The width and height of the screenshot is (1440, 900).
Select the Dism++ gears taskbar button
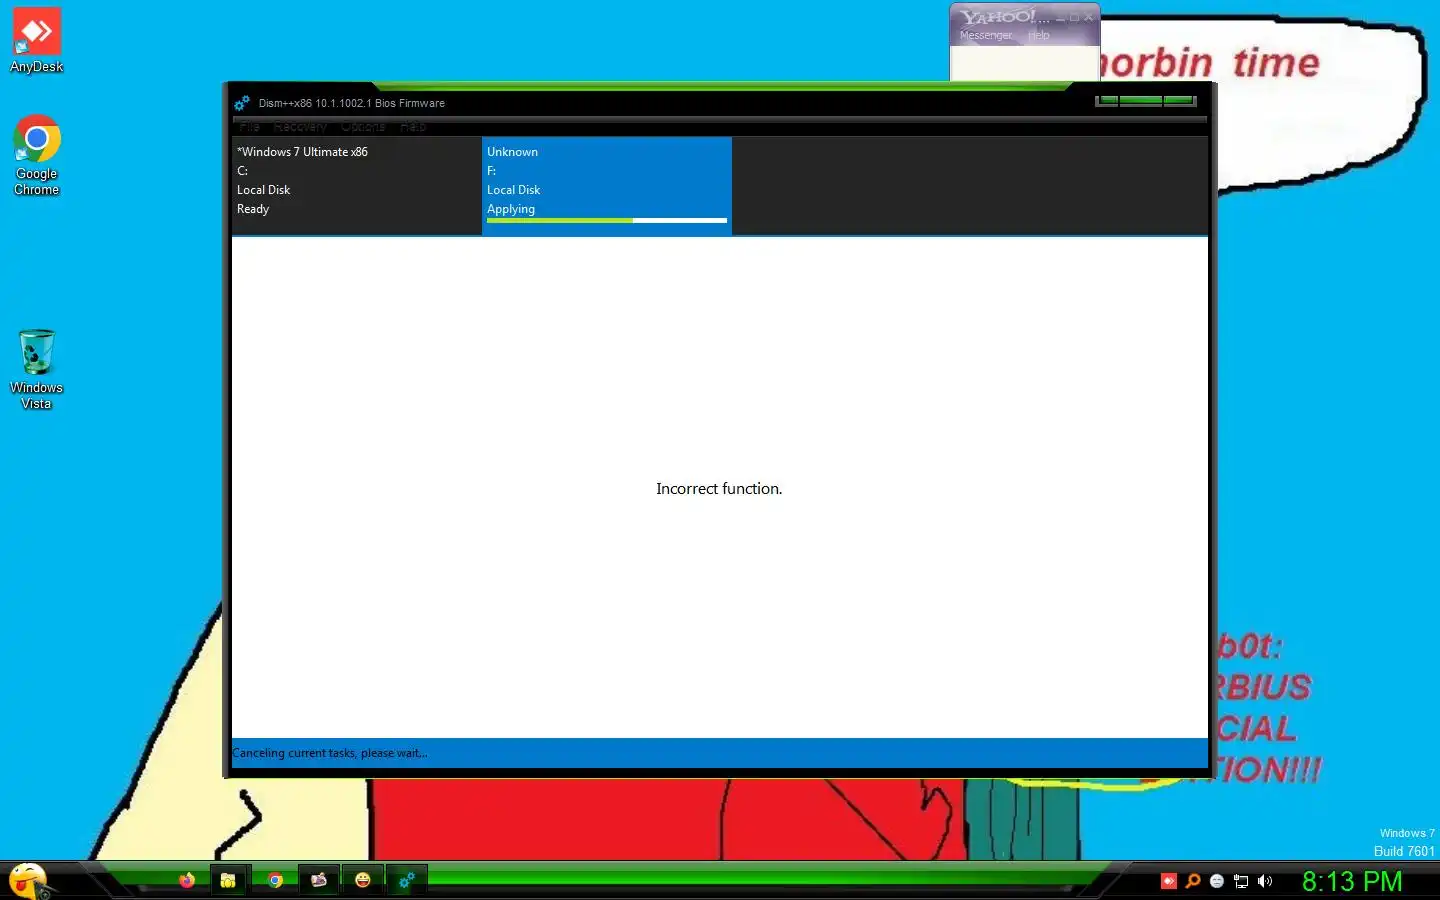[407, 880]
